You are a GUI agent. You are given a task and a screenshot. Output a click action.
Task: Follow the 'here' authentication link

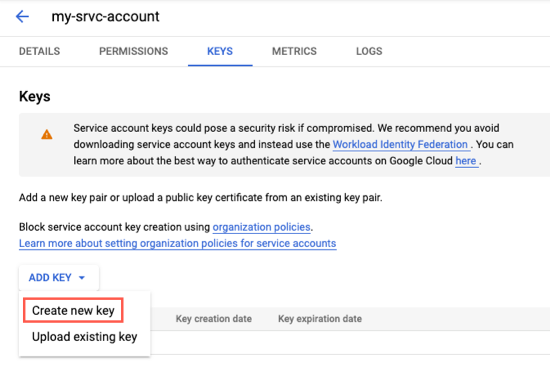pyautogui.click(x=466, y=161)
